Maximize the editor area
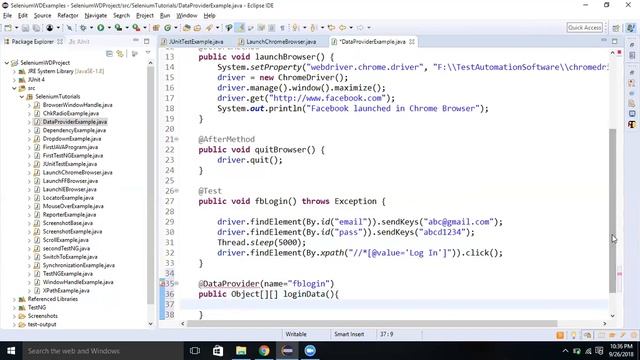The width and height of the screenshot is (640, 360). (x=615, y=41)
